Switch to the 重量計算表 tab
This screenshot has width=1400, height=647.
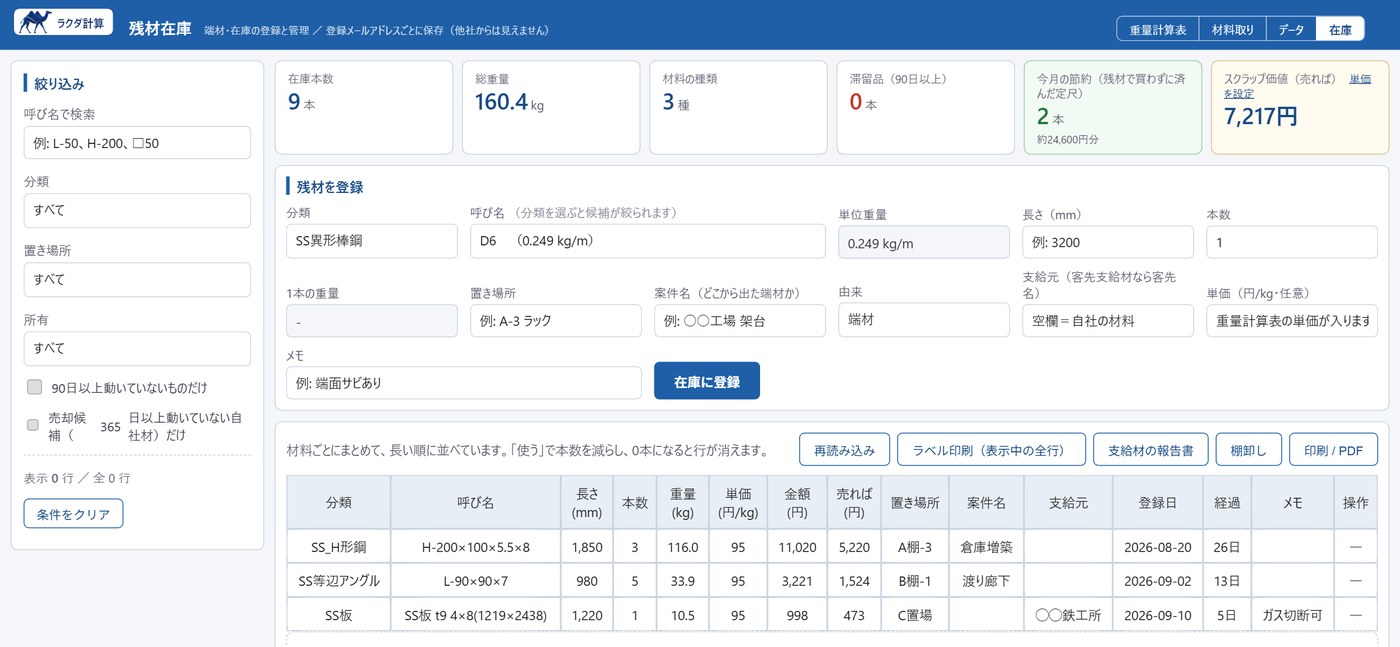pos(1157,29)
